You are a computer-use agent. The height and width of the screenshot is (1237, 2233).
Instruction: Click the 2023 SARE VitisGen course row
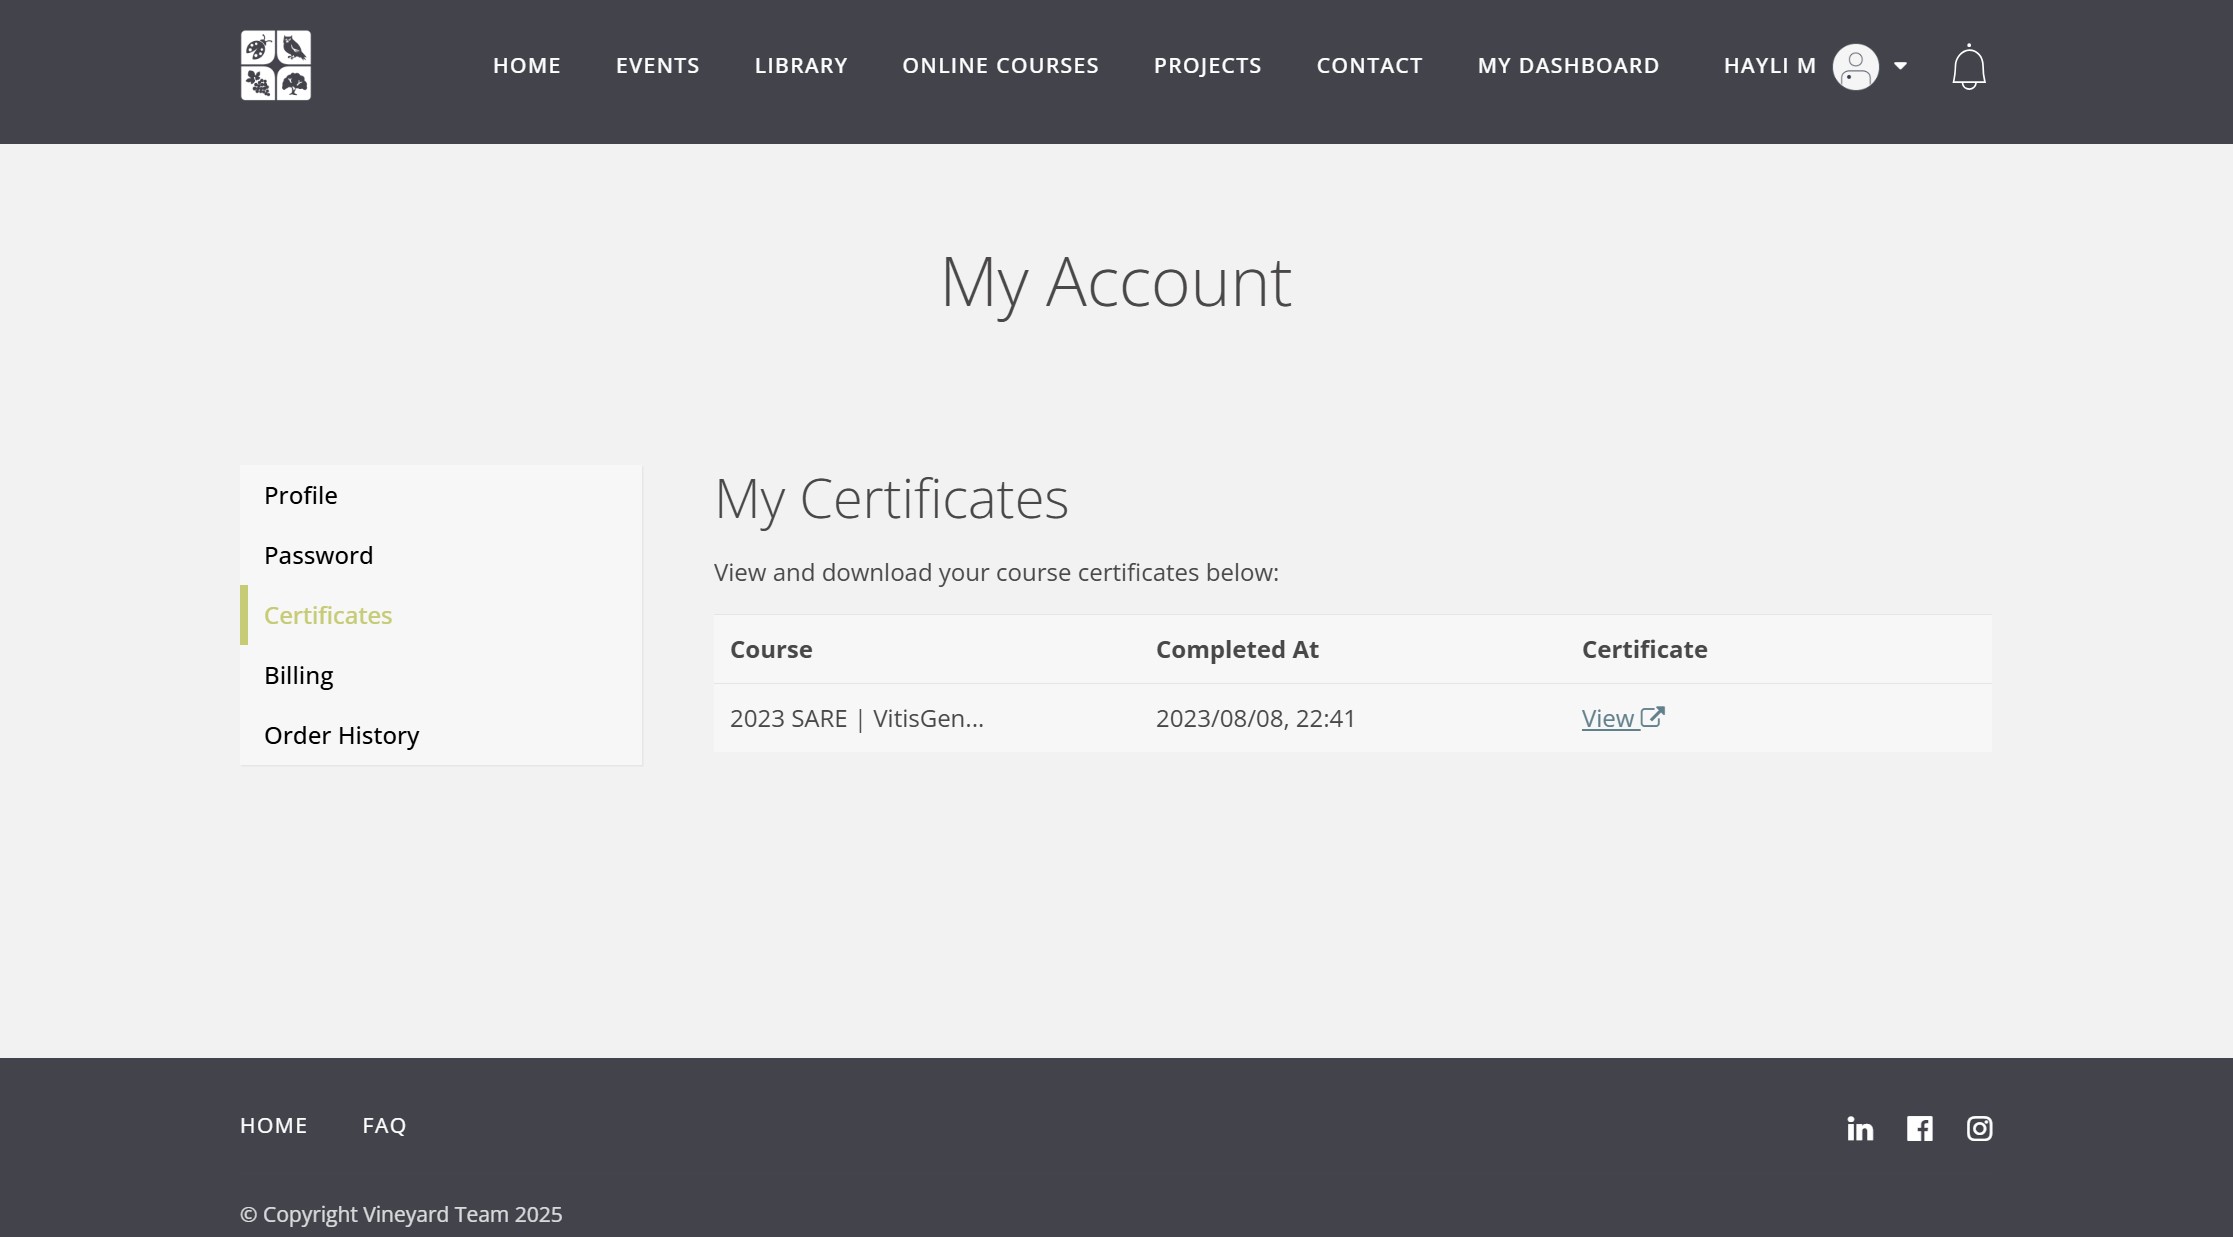pos(856,719)
